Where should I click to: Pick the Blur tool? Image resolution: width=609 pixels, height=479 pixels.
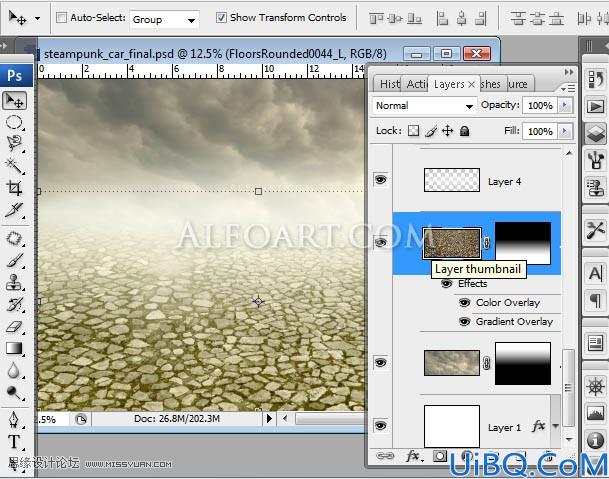point(14,371)
